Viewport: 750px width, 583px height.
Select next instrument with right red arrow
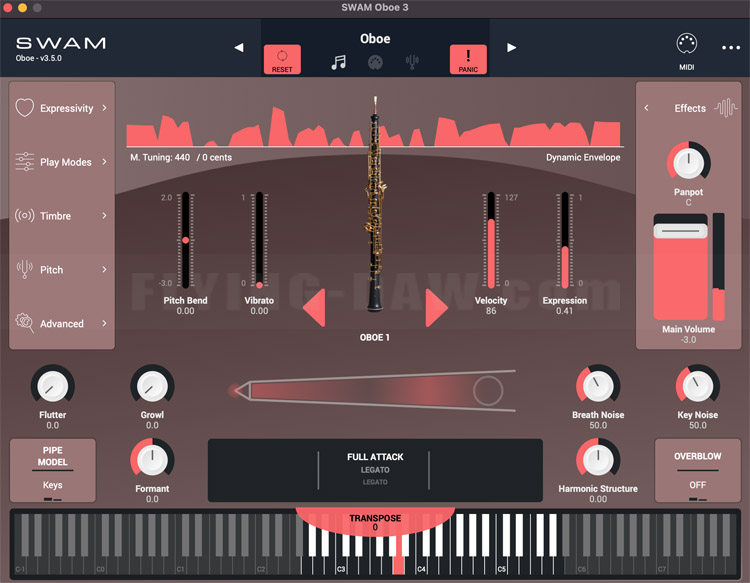(x=436, y=308)
